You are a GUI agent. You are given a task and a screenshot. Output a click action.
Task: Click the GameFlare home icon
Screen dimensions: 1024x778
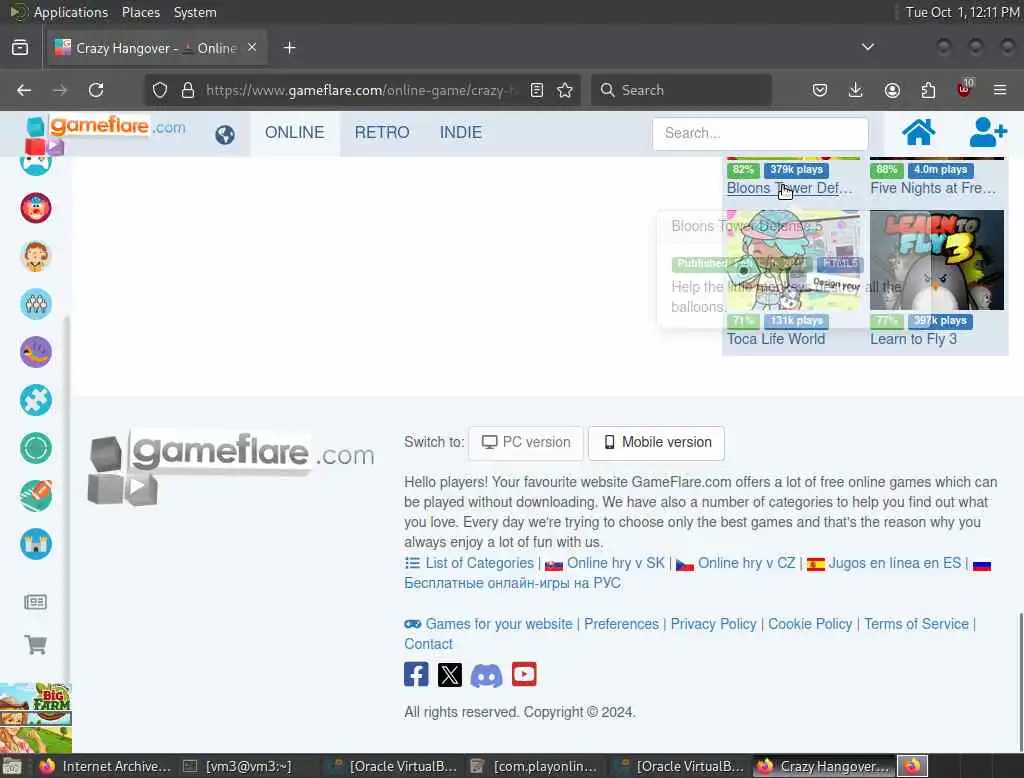coord(918,133)
